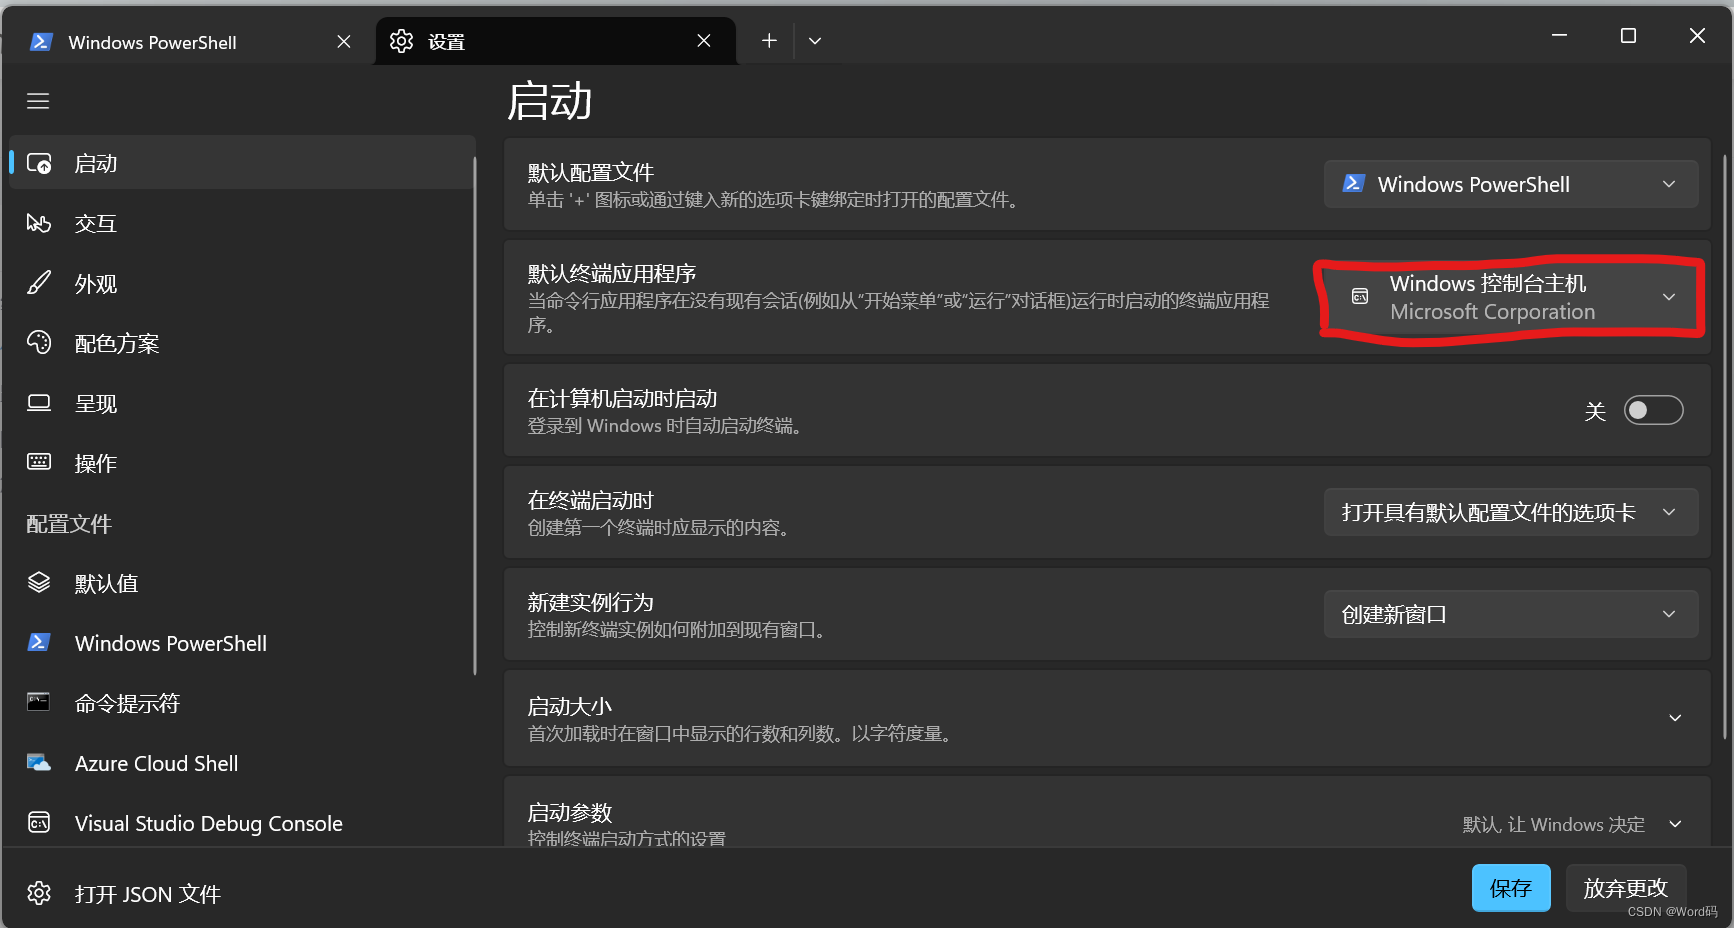Click the Visual Studio Debug Console icon
This screenshot has height=928, width=1734.
click(39, 822)
